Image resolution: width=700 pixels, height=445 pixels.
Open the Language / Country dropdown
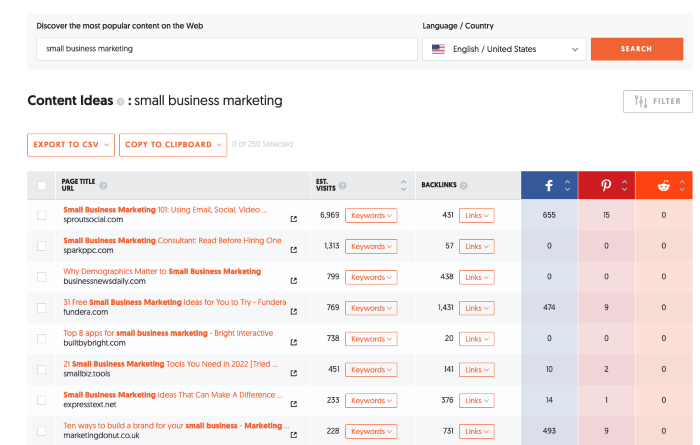(x=504, y=49)
